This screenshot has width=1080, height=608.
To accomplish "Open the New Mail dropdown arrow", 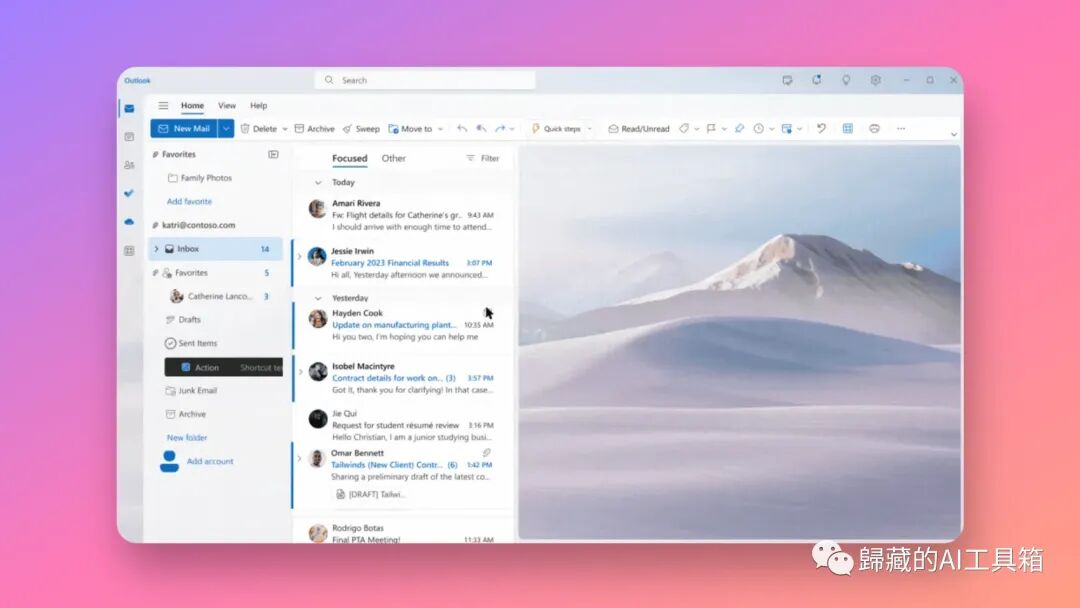I will pyautogui.click(x=226, y=129).
